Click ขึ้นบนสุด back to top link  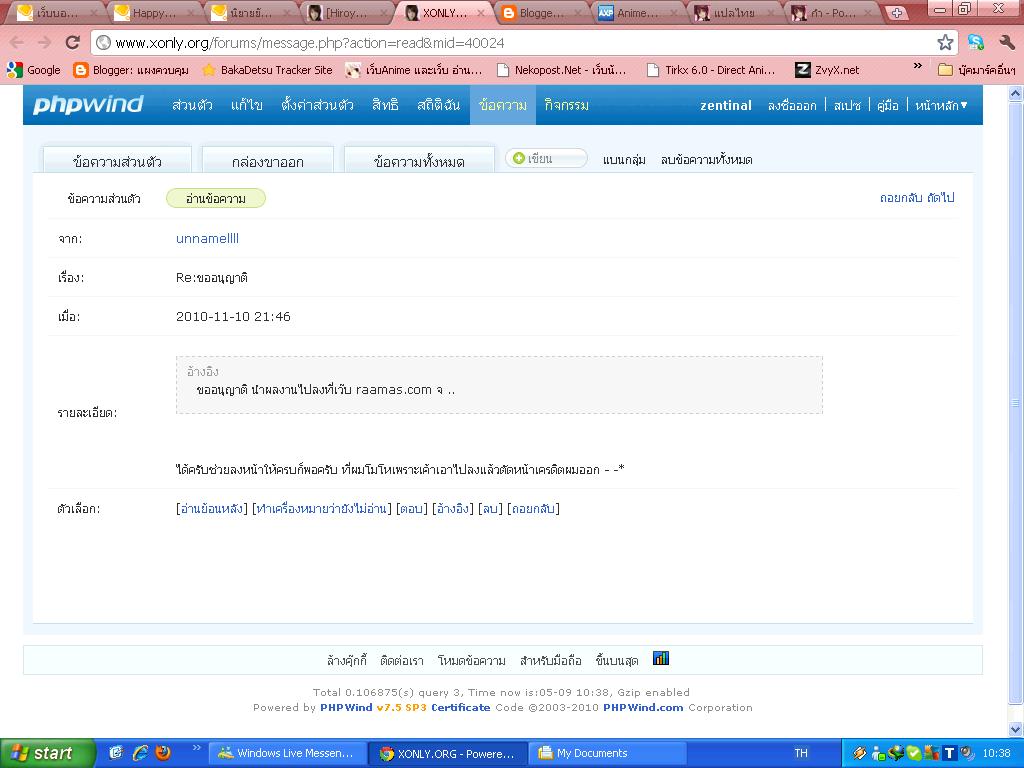tap(616, 660)
